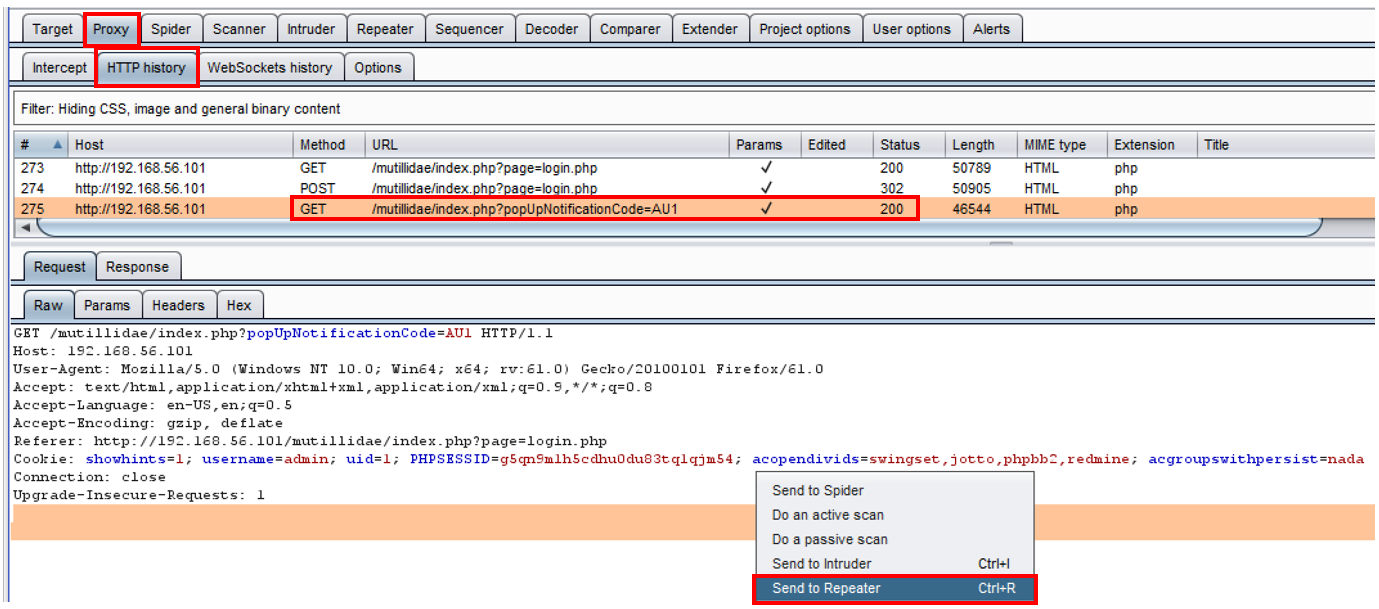Screen dimensions: 1379x609
Task: Click the Params checkmark for request 275
Action: (x=766, y=209)
